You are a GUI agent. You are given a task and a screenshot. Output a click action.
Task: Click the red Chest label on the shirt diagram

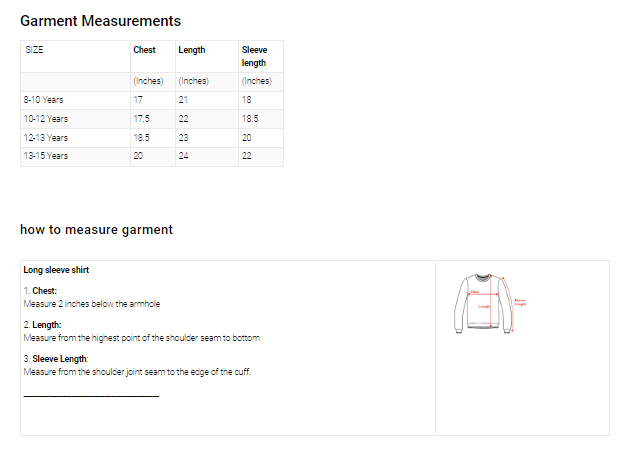point(475,292)
